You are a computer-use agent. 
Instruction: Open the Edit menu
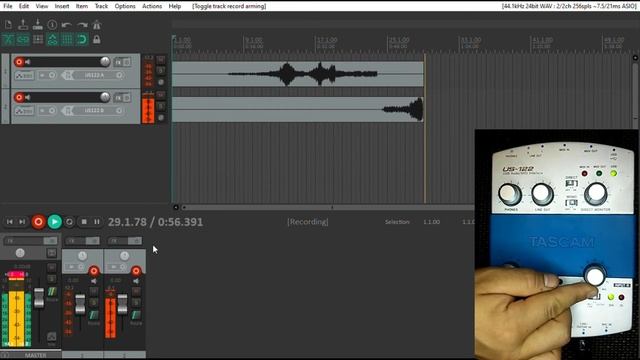click(24, 6)
